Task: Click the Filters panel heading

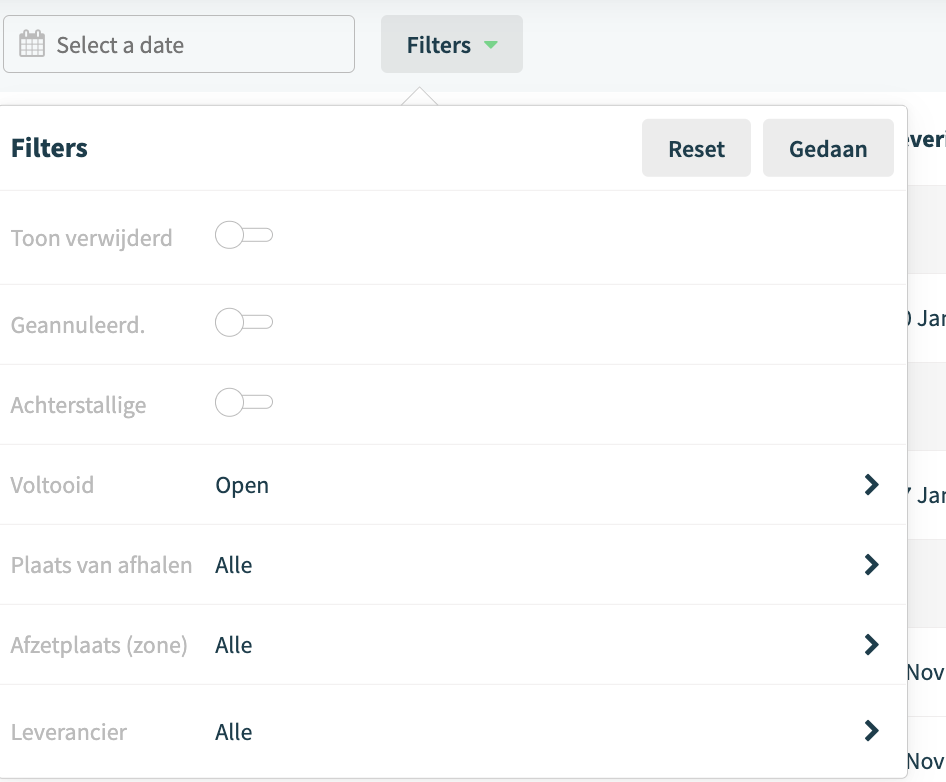Action: point(49,148)
